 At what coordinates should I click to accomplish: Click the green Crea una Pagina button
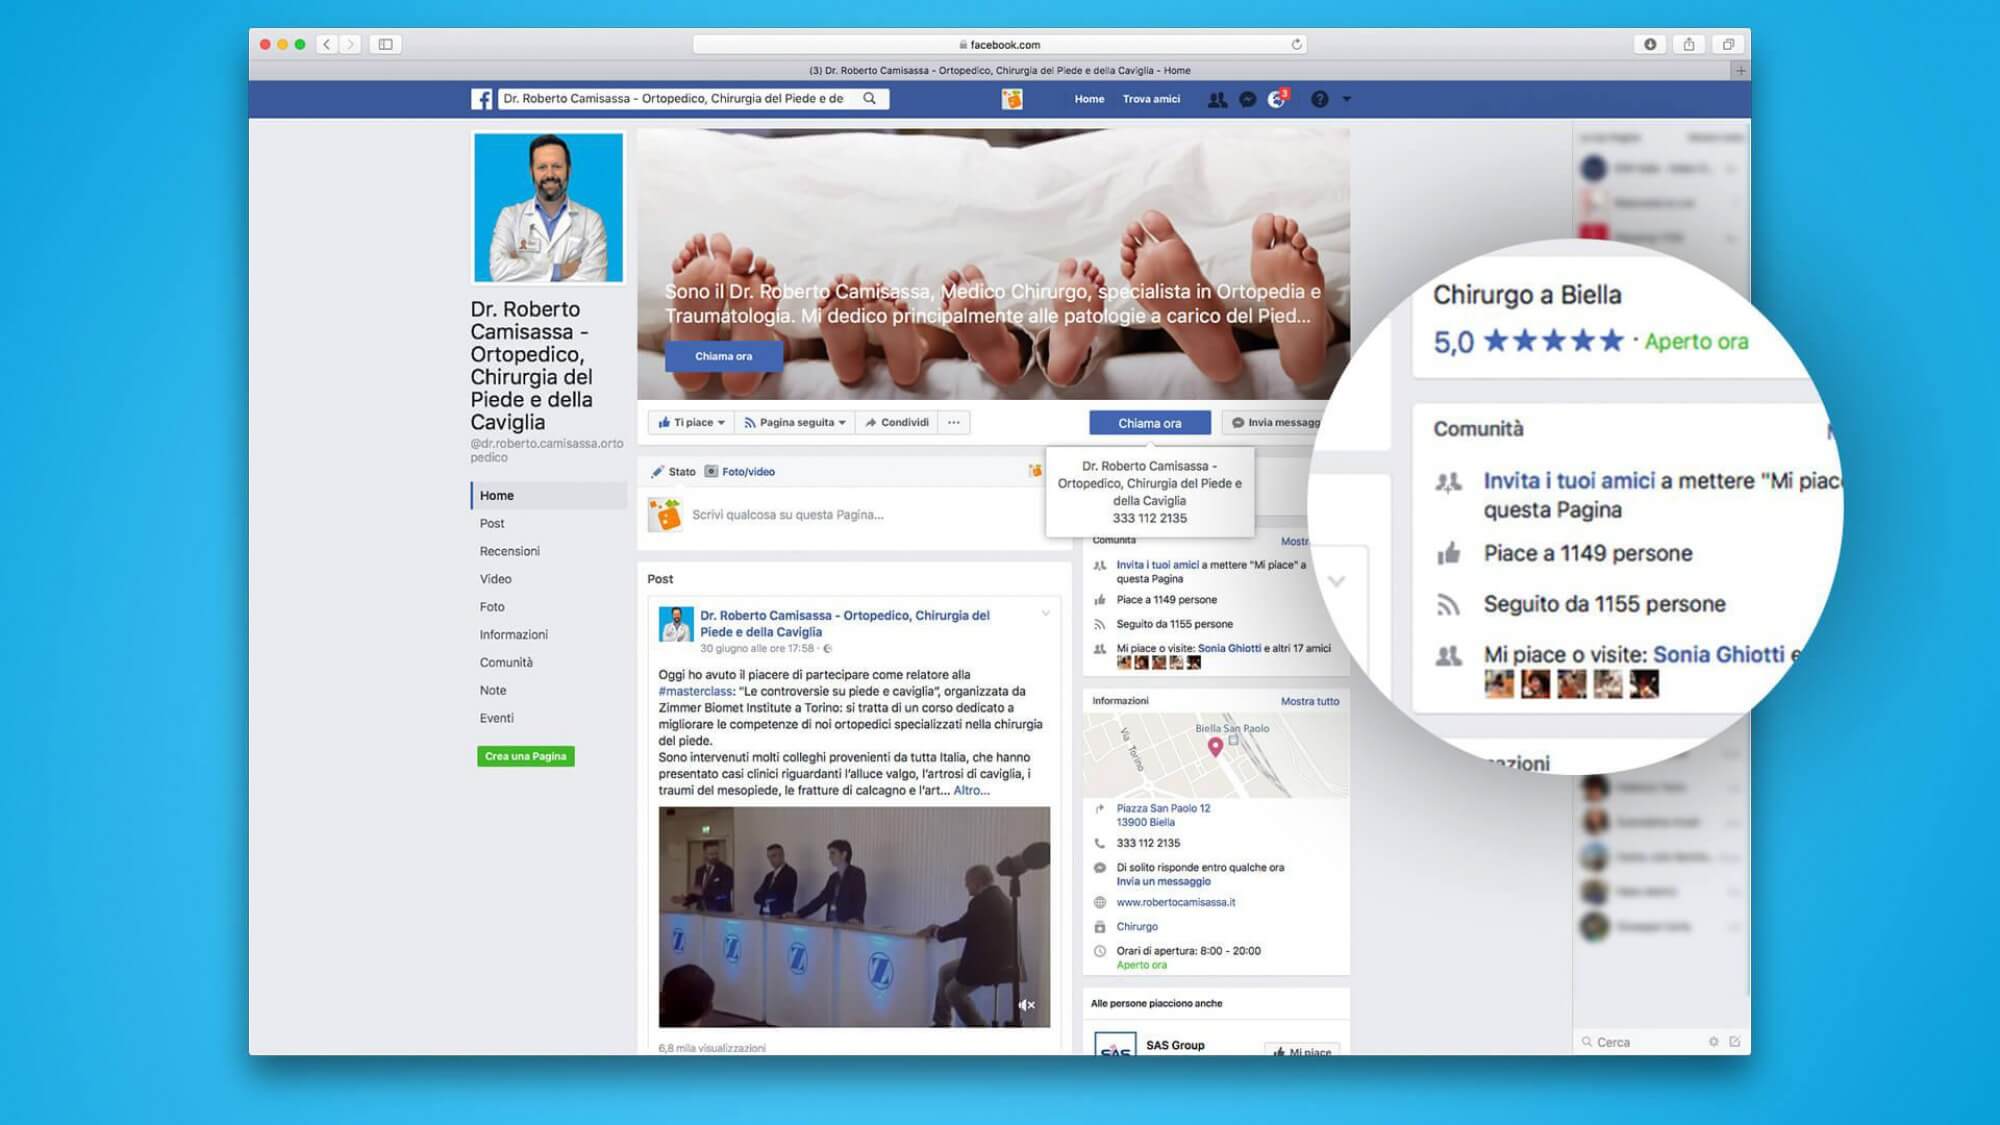[526, 756]
